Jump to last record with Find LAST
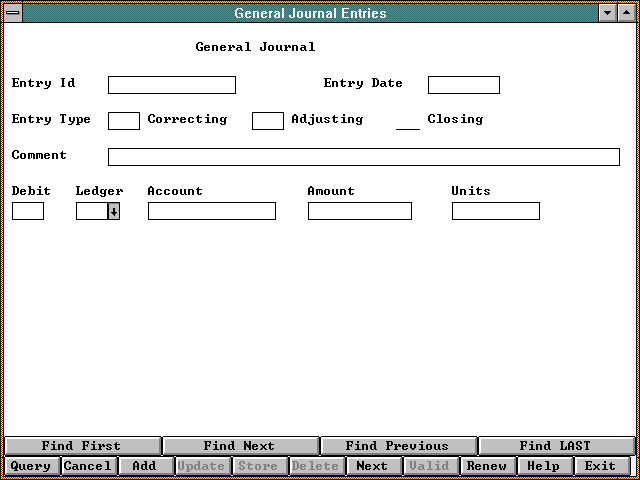 tap(555, 446)
